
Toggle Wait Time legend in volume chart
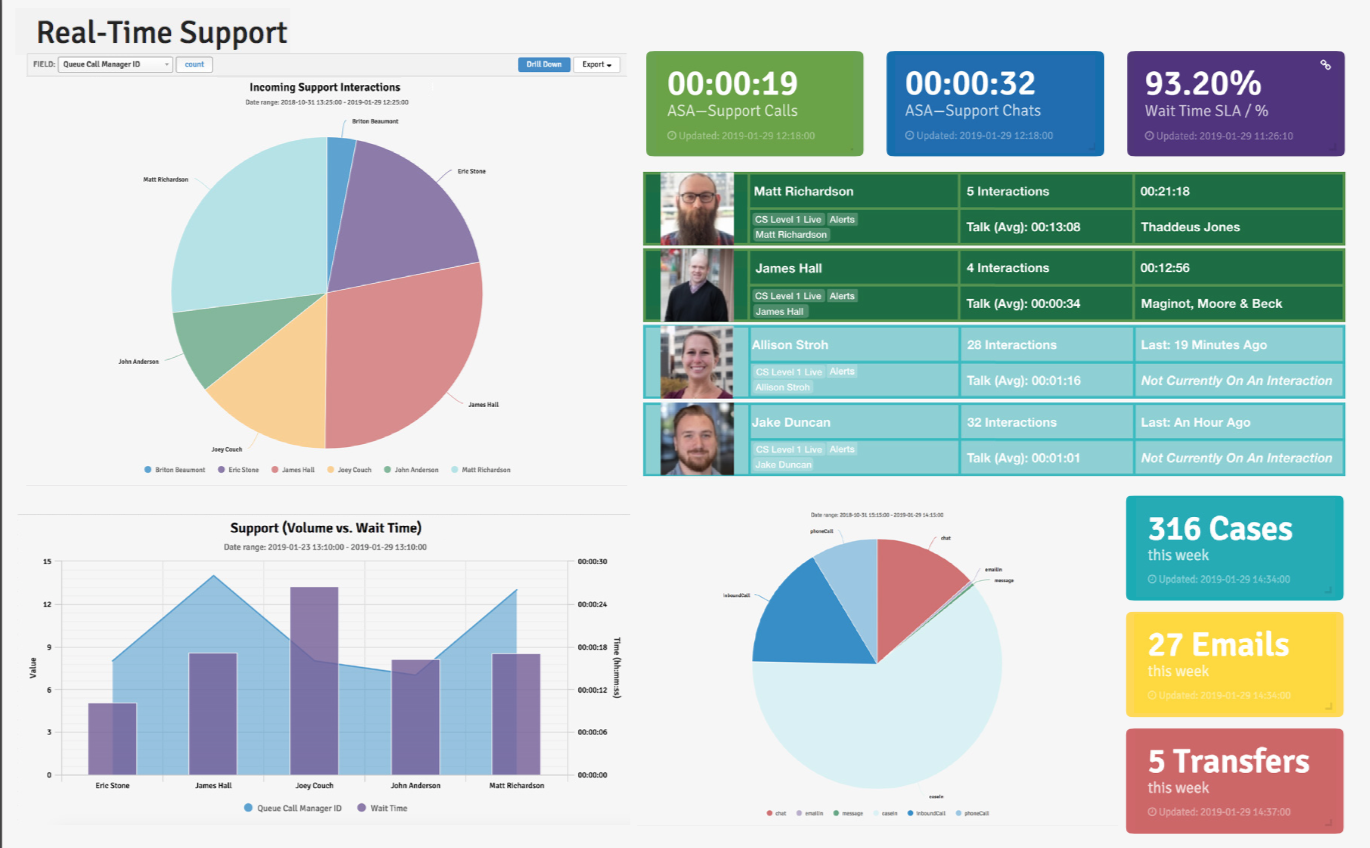click(x=363, y=807)
